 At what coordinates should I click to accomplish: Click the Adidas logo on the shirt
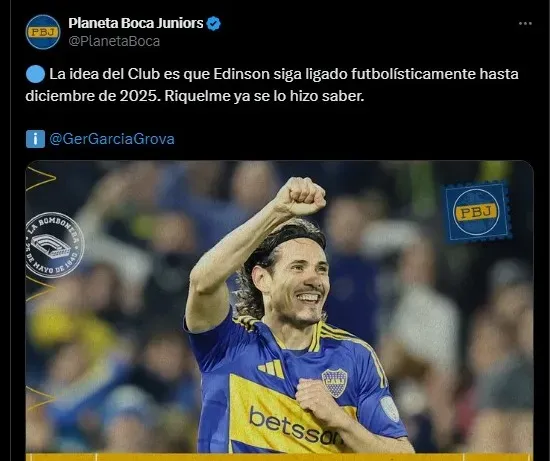pyautogui.click(x=271, y=369)
